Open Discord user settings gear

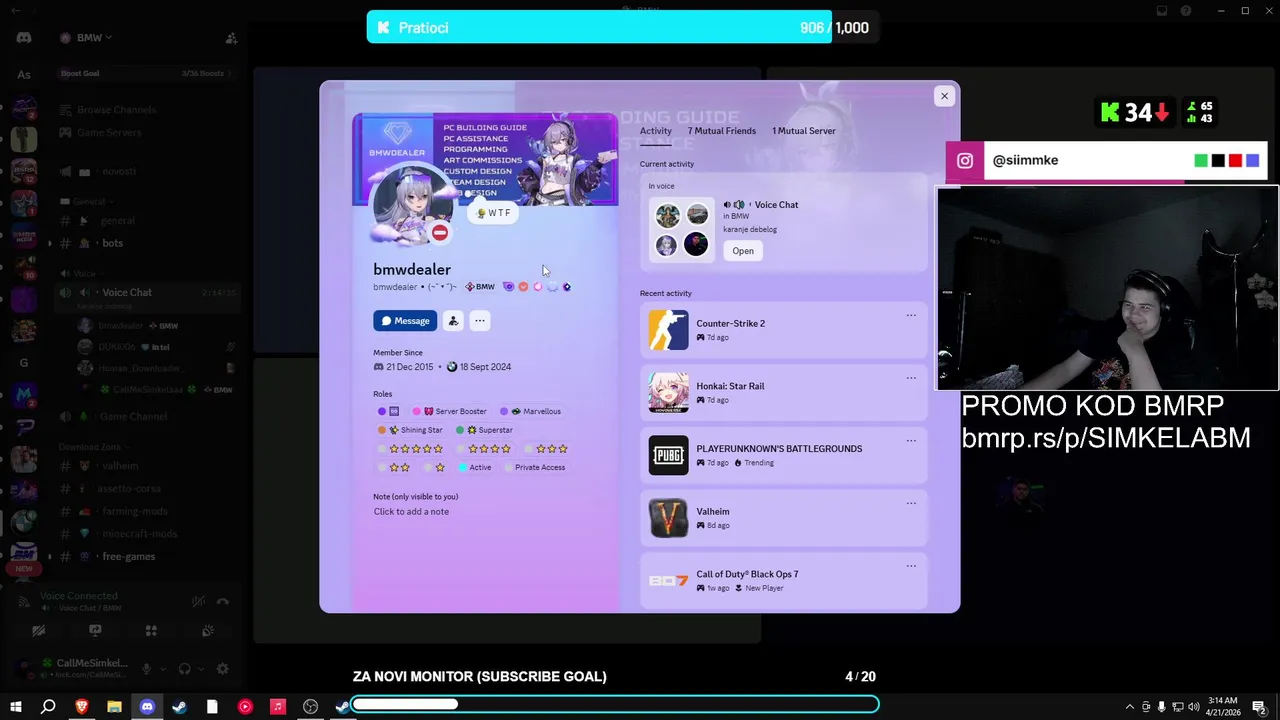(x=222, y=669)
